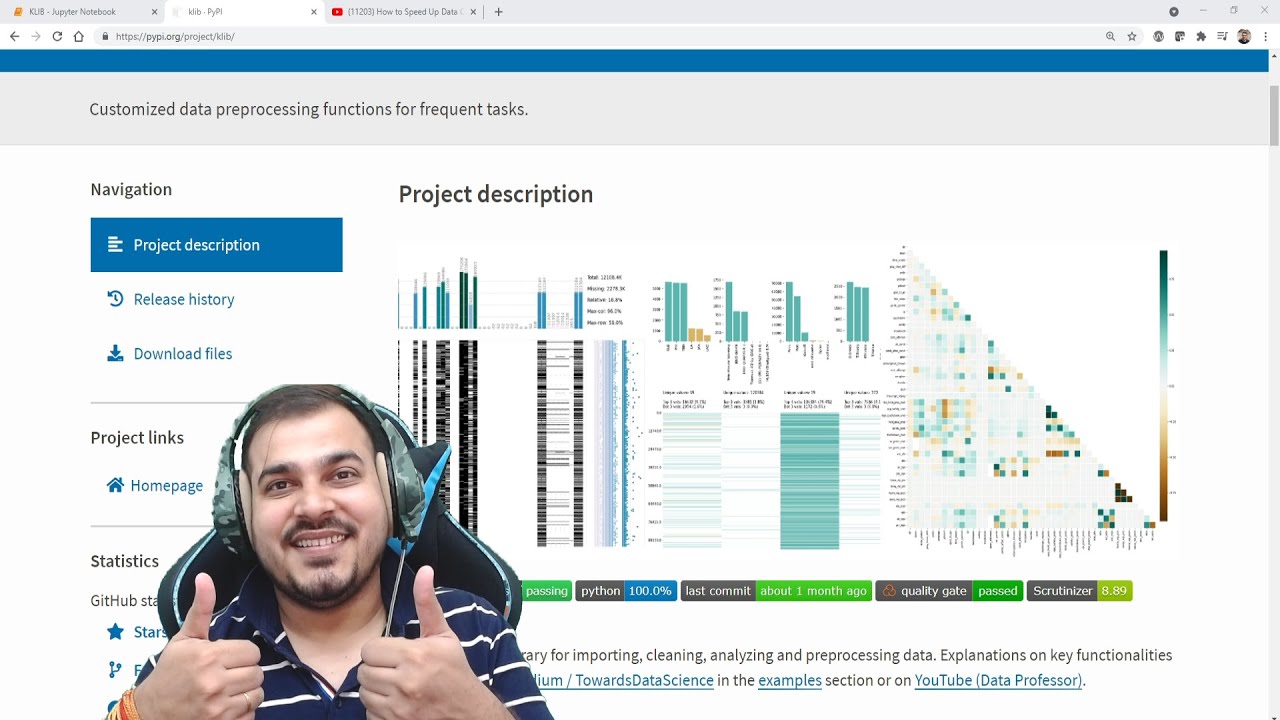This screenshot has height=720, width=1280.
Task: Open the Chrome three-dot menu
Action: 1264,36
